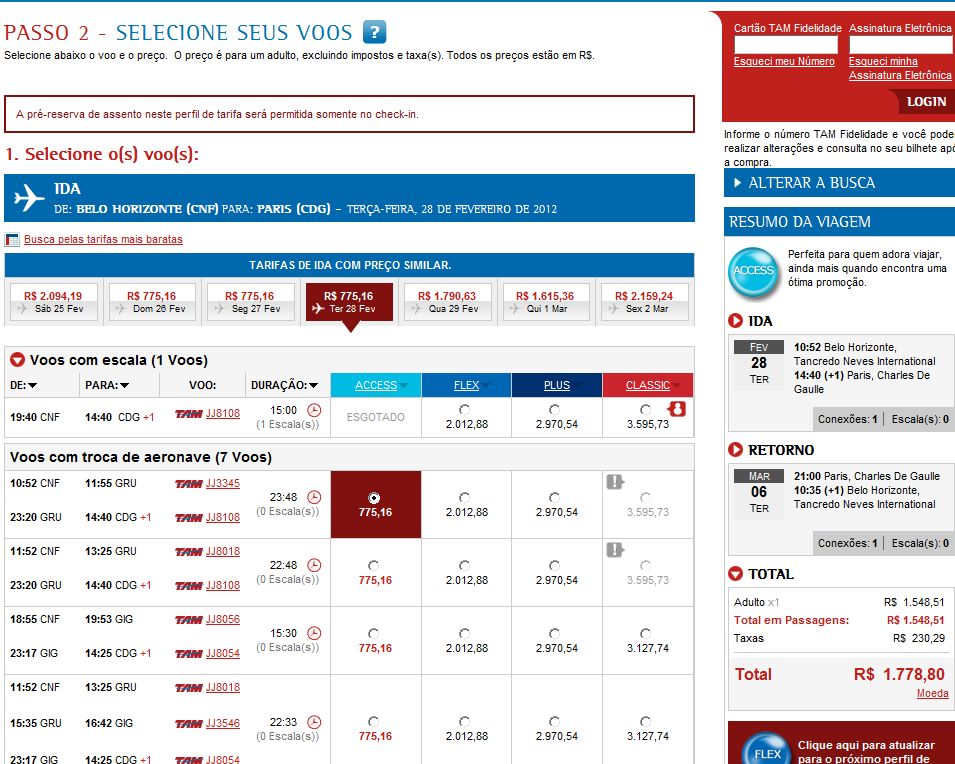Open CLASSIC column header link
Image resolution: width=955 pixels, height=764 pixels.
click(647, 385)
